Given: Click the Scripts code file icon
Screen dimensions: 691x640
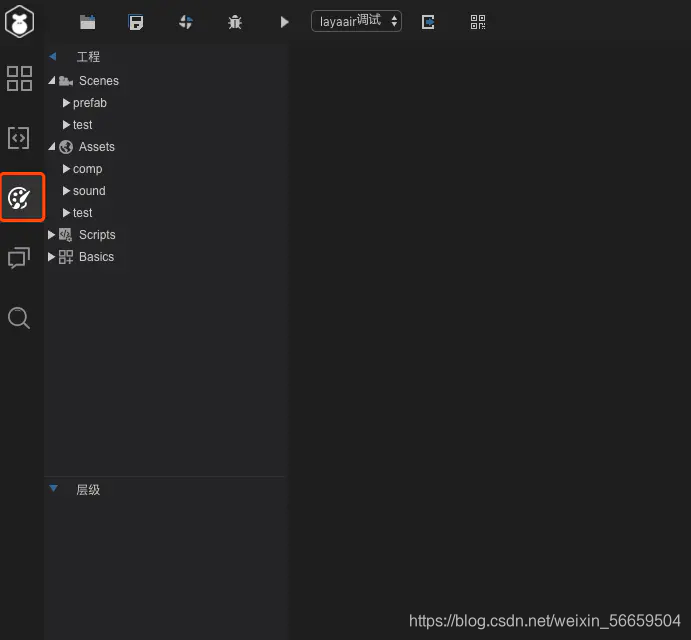Looking at the screenshot, I should [66, 235].
